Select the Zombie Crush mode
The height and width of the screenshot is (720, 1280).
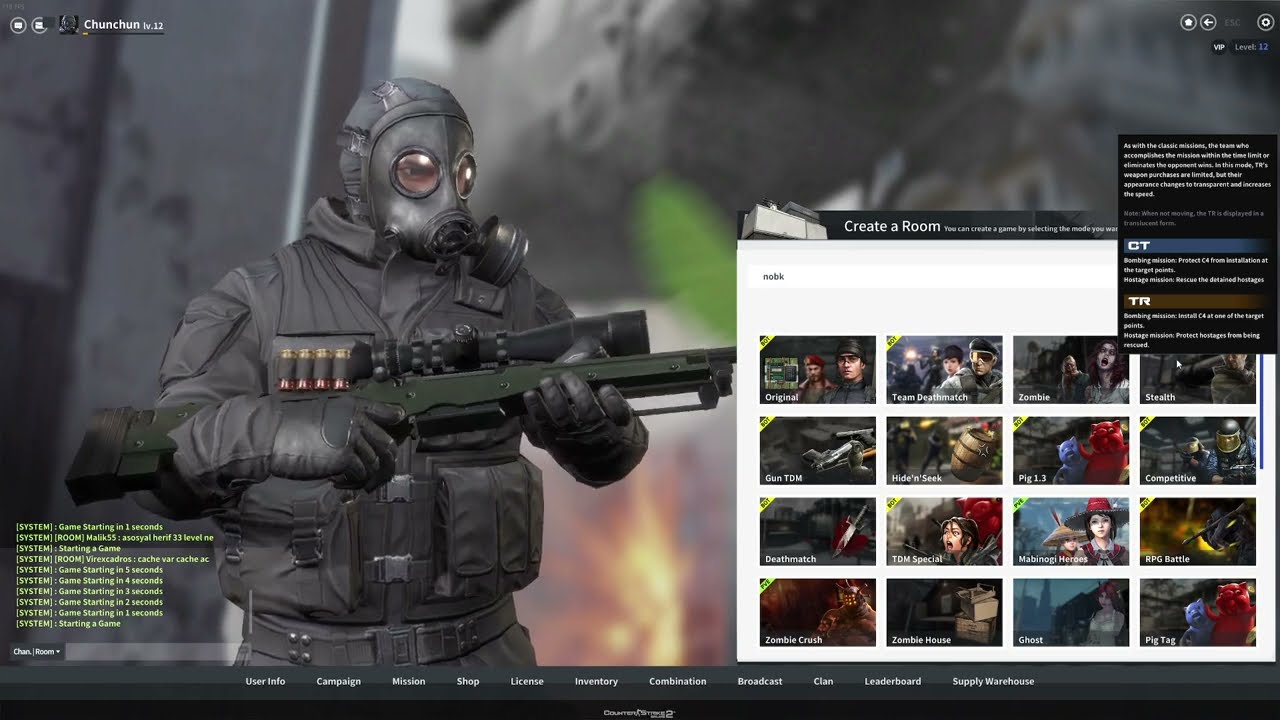tap(817, 613)
